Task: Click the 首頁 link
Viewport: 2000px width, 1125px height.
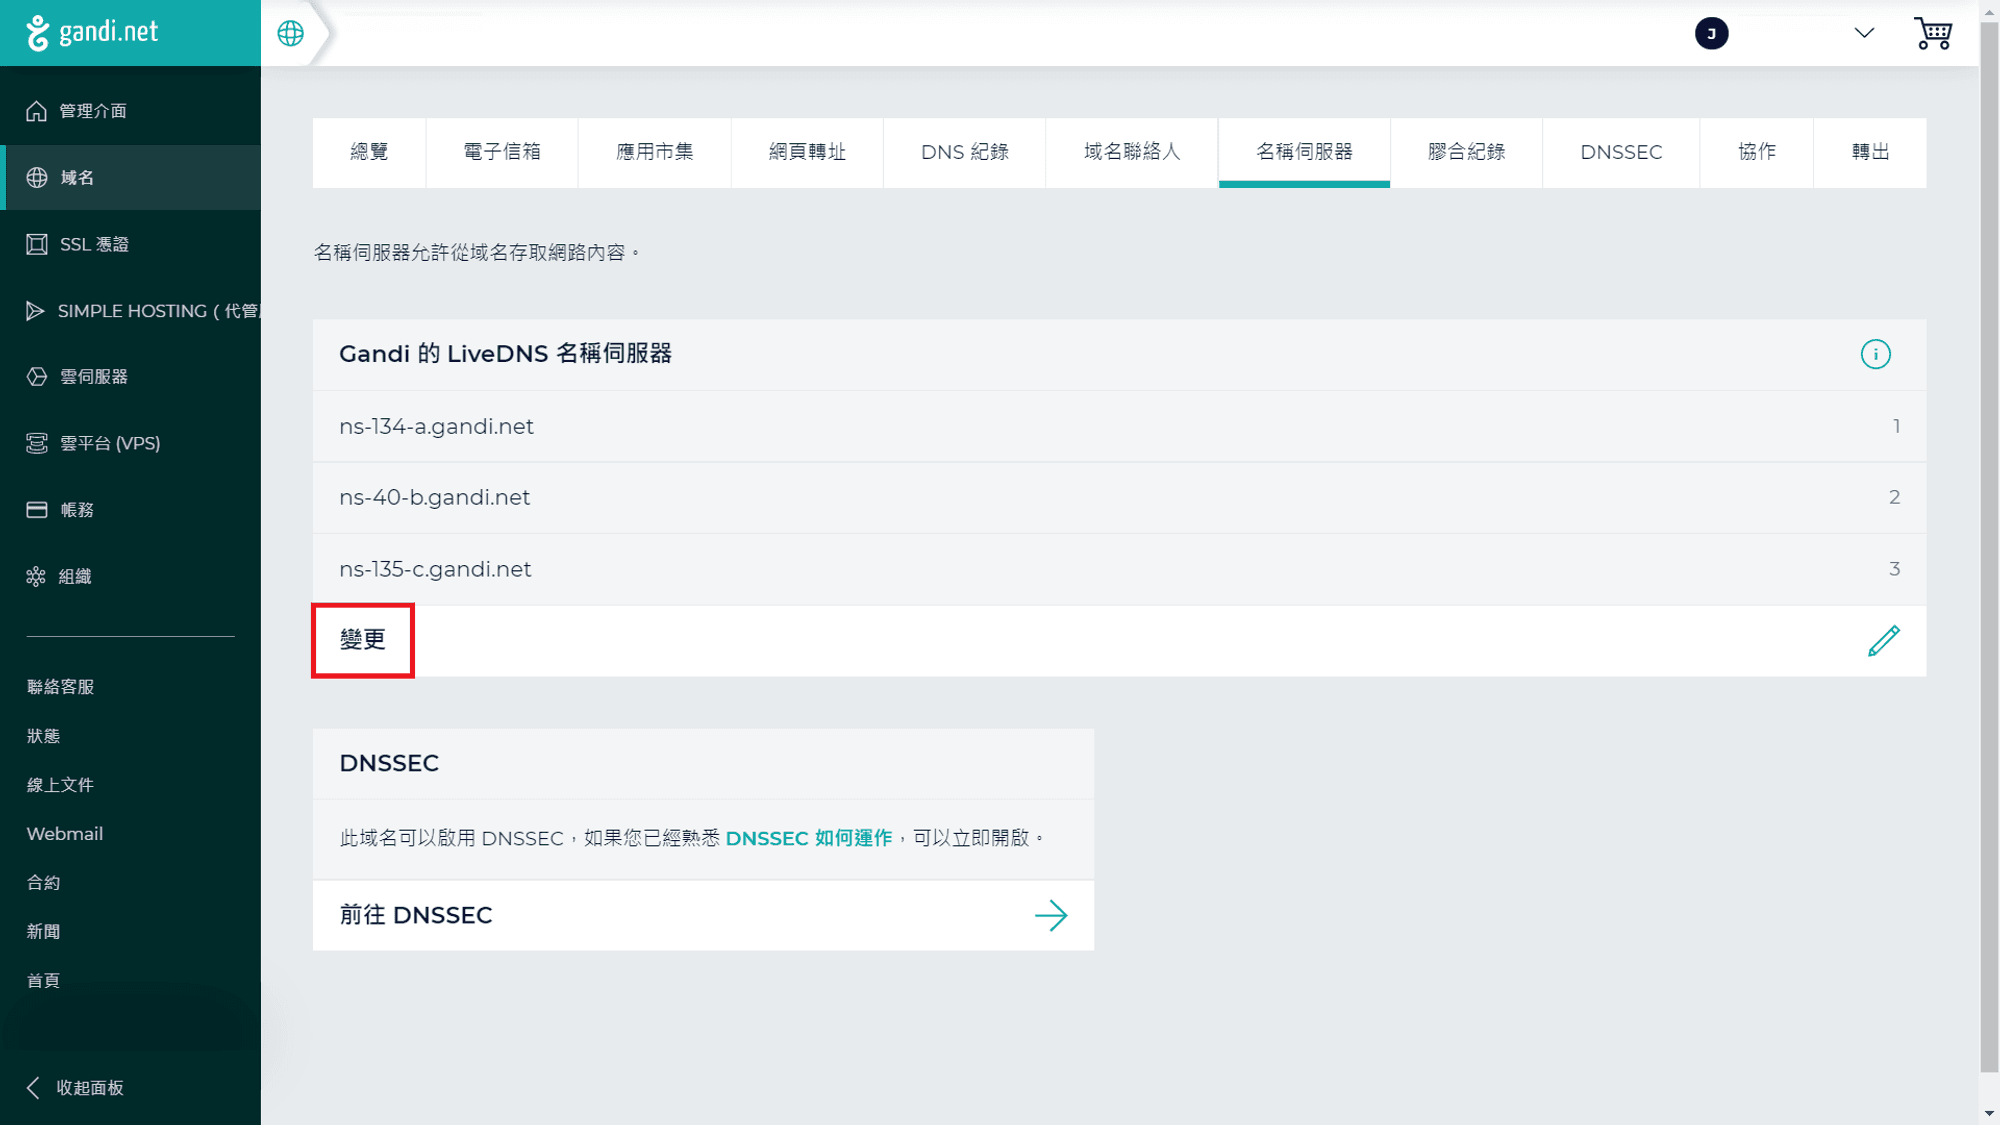Action: (x=43, y=981)
